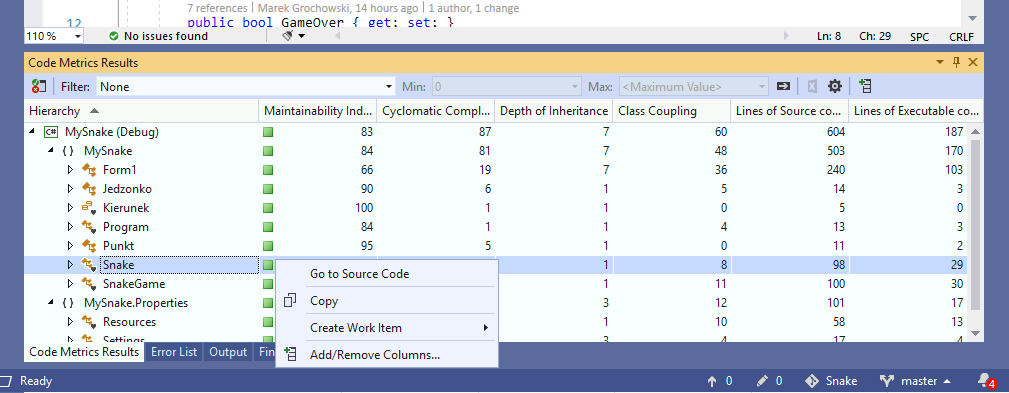1009x393 pixels.
Task: Sort by Class Coupling column header
Action: (x=672, y=111)
